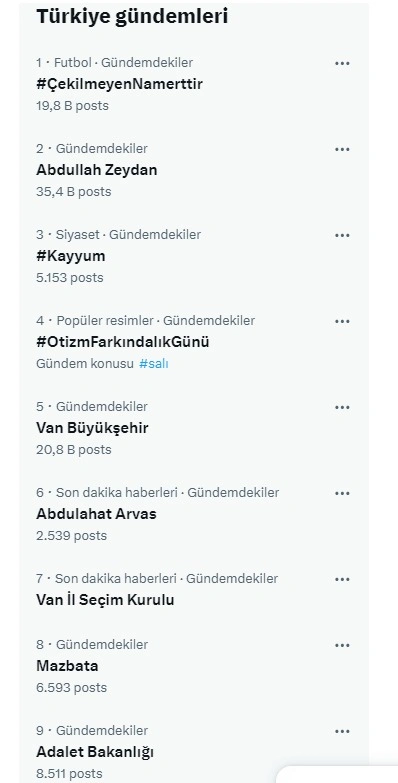Click the Türkiye gündemleri heading
The height and width of the screenshot is (783, 398).
(132, 16)
